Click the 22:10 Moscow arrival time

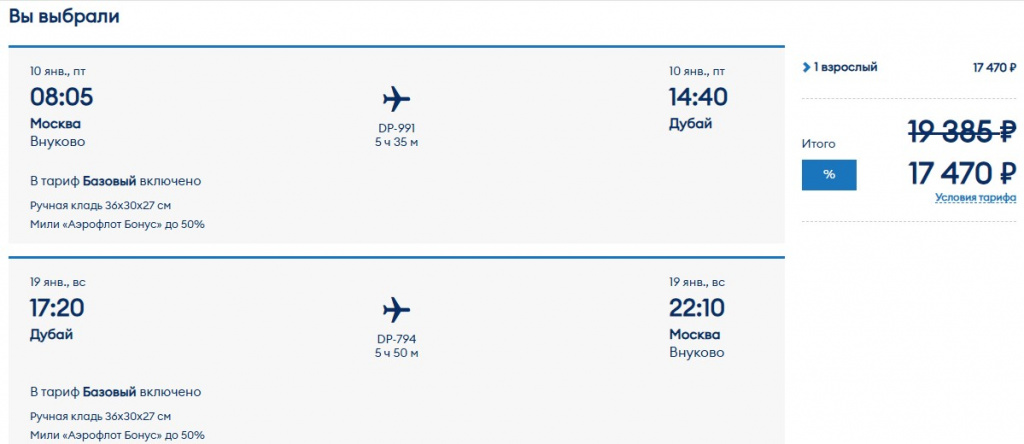[698, 308]
